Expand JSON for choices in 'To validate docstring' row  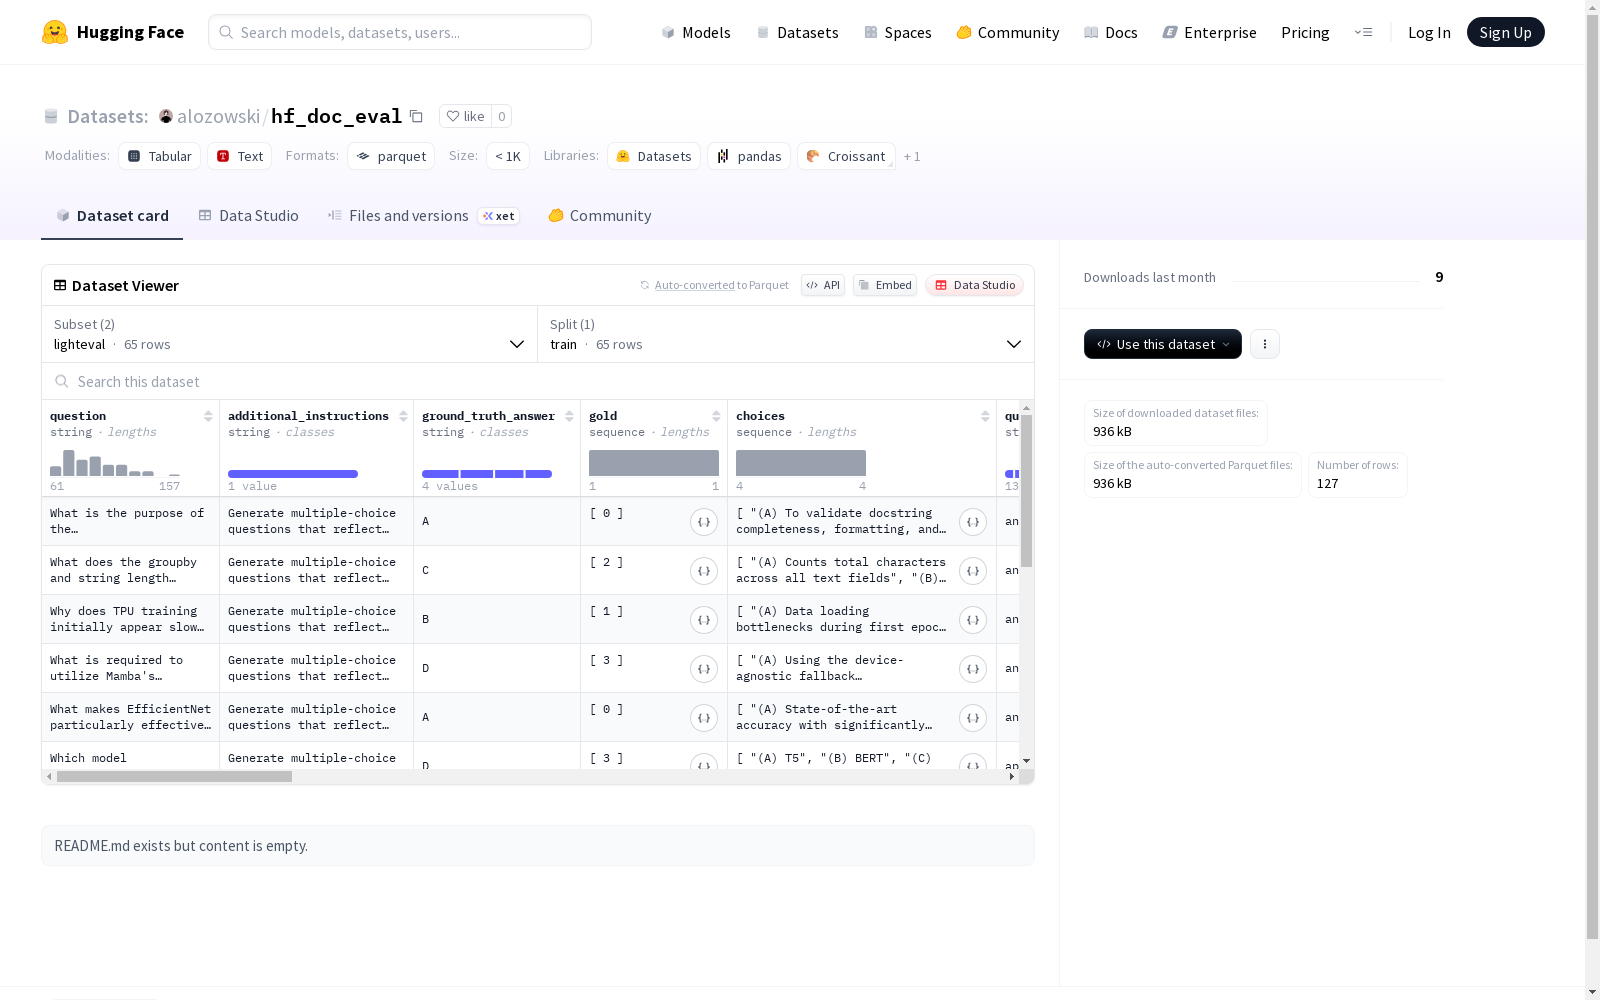point(973,522)
